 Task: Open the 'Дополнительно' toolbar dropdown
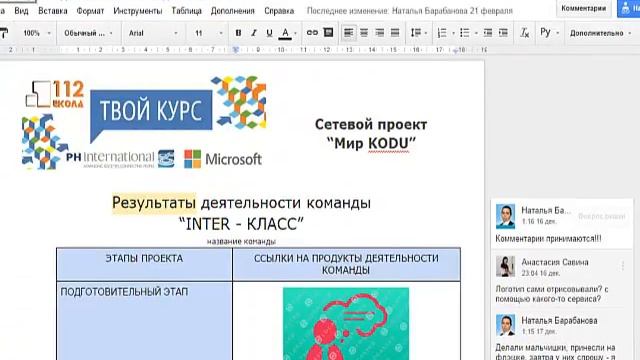600,33
